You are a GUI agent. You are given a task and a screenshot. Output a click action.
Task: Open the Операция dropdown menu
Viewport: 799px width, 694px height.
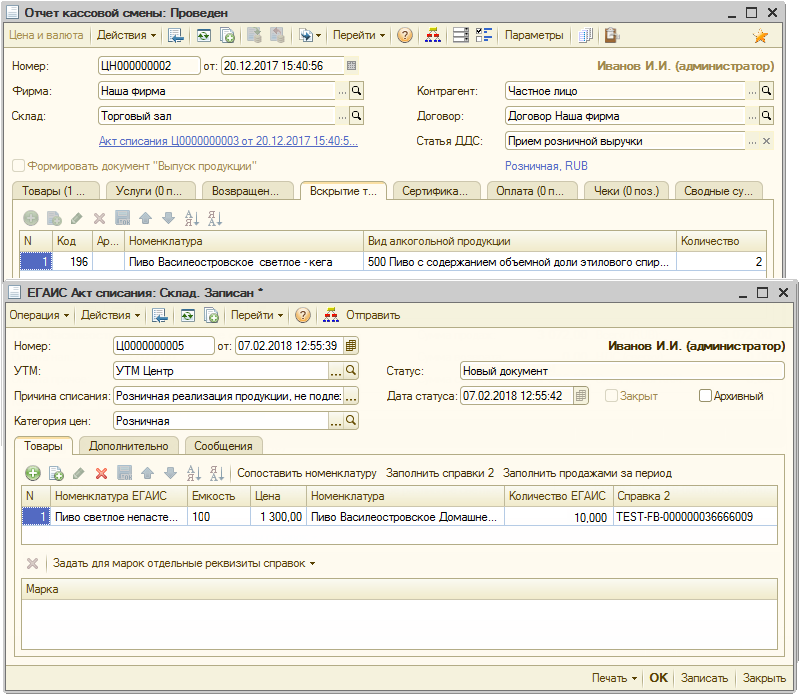tap(39, 315)
